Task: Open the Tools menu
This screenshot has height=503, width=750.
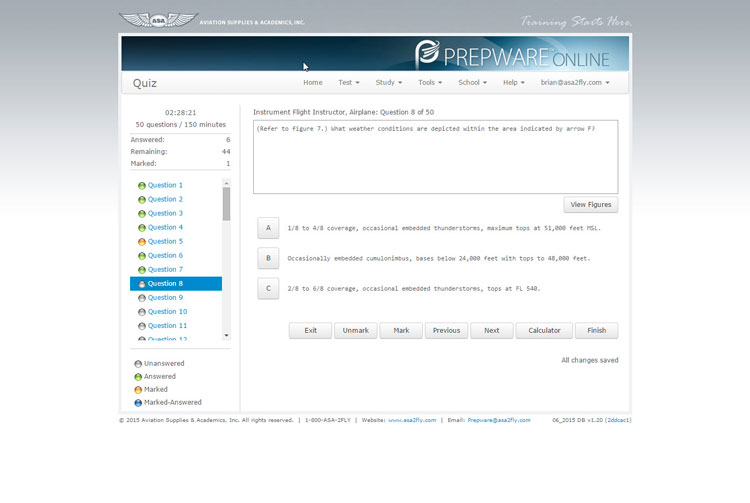Action: pyautogui.click(x=430, y=83)
